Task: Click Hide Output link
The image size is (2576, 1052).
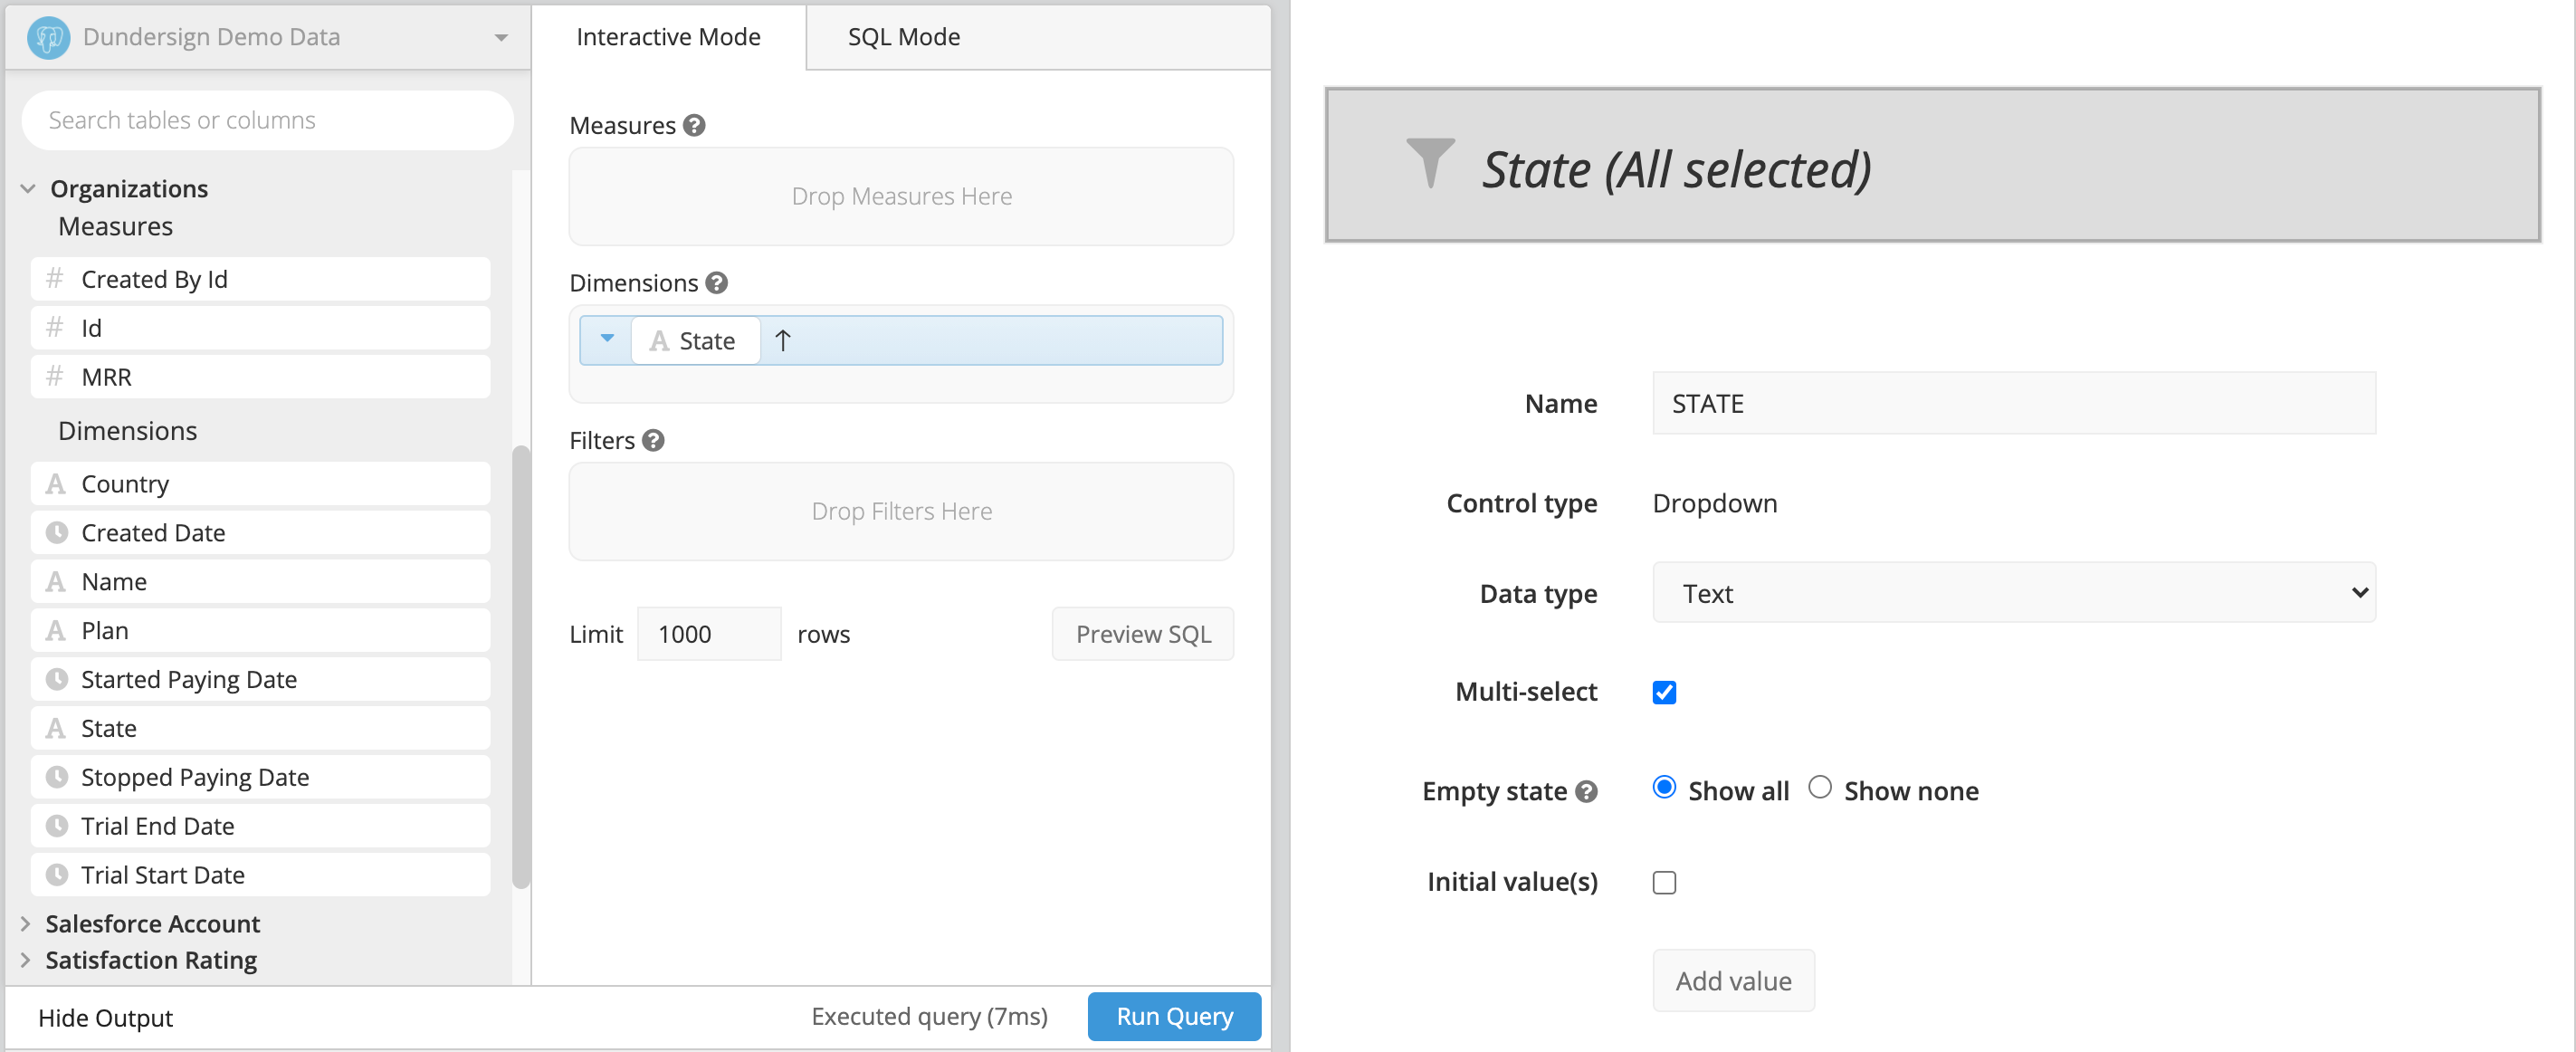Action: tap(105, 1018)
